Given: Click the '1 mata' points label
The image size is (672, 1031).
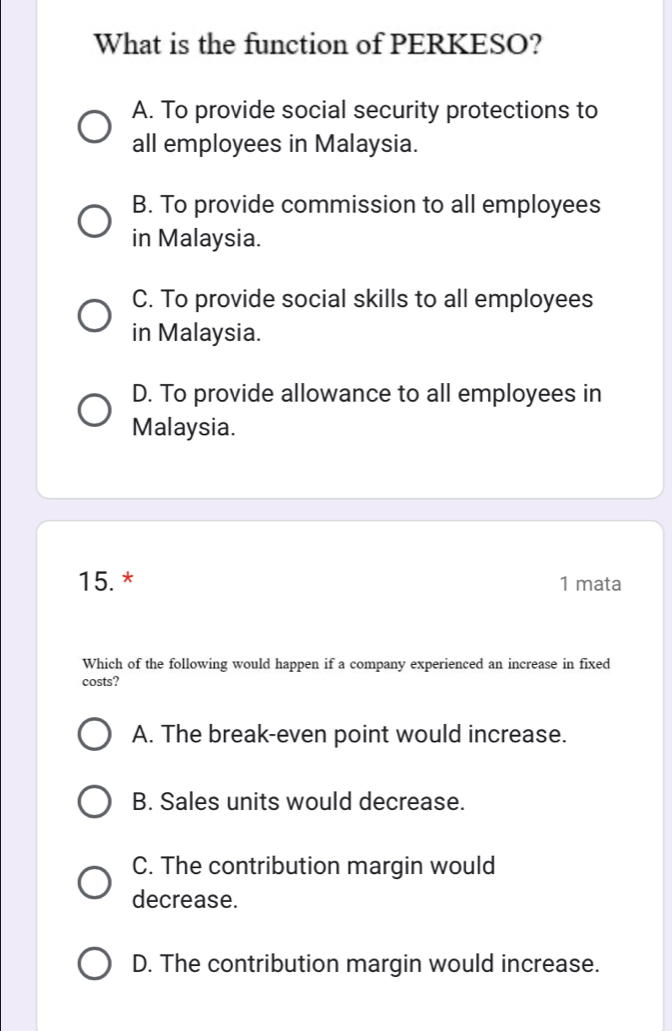Looking at the screenshot, I should coord(591,583).
